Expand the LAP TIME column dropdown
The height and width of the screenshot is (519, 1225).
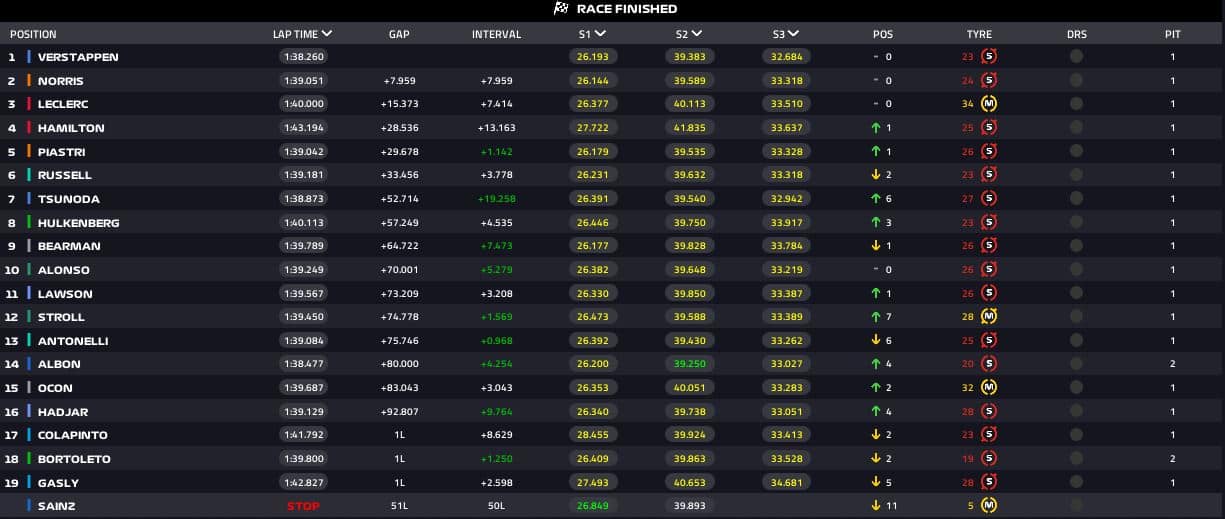(327, 34)
